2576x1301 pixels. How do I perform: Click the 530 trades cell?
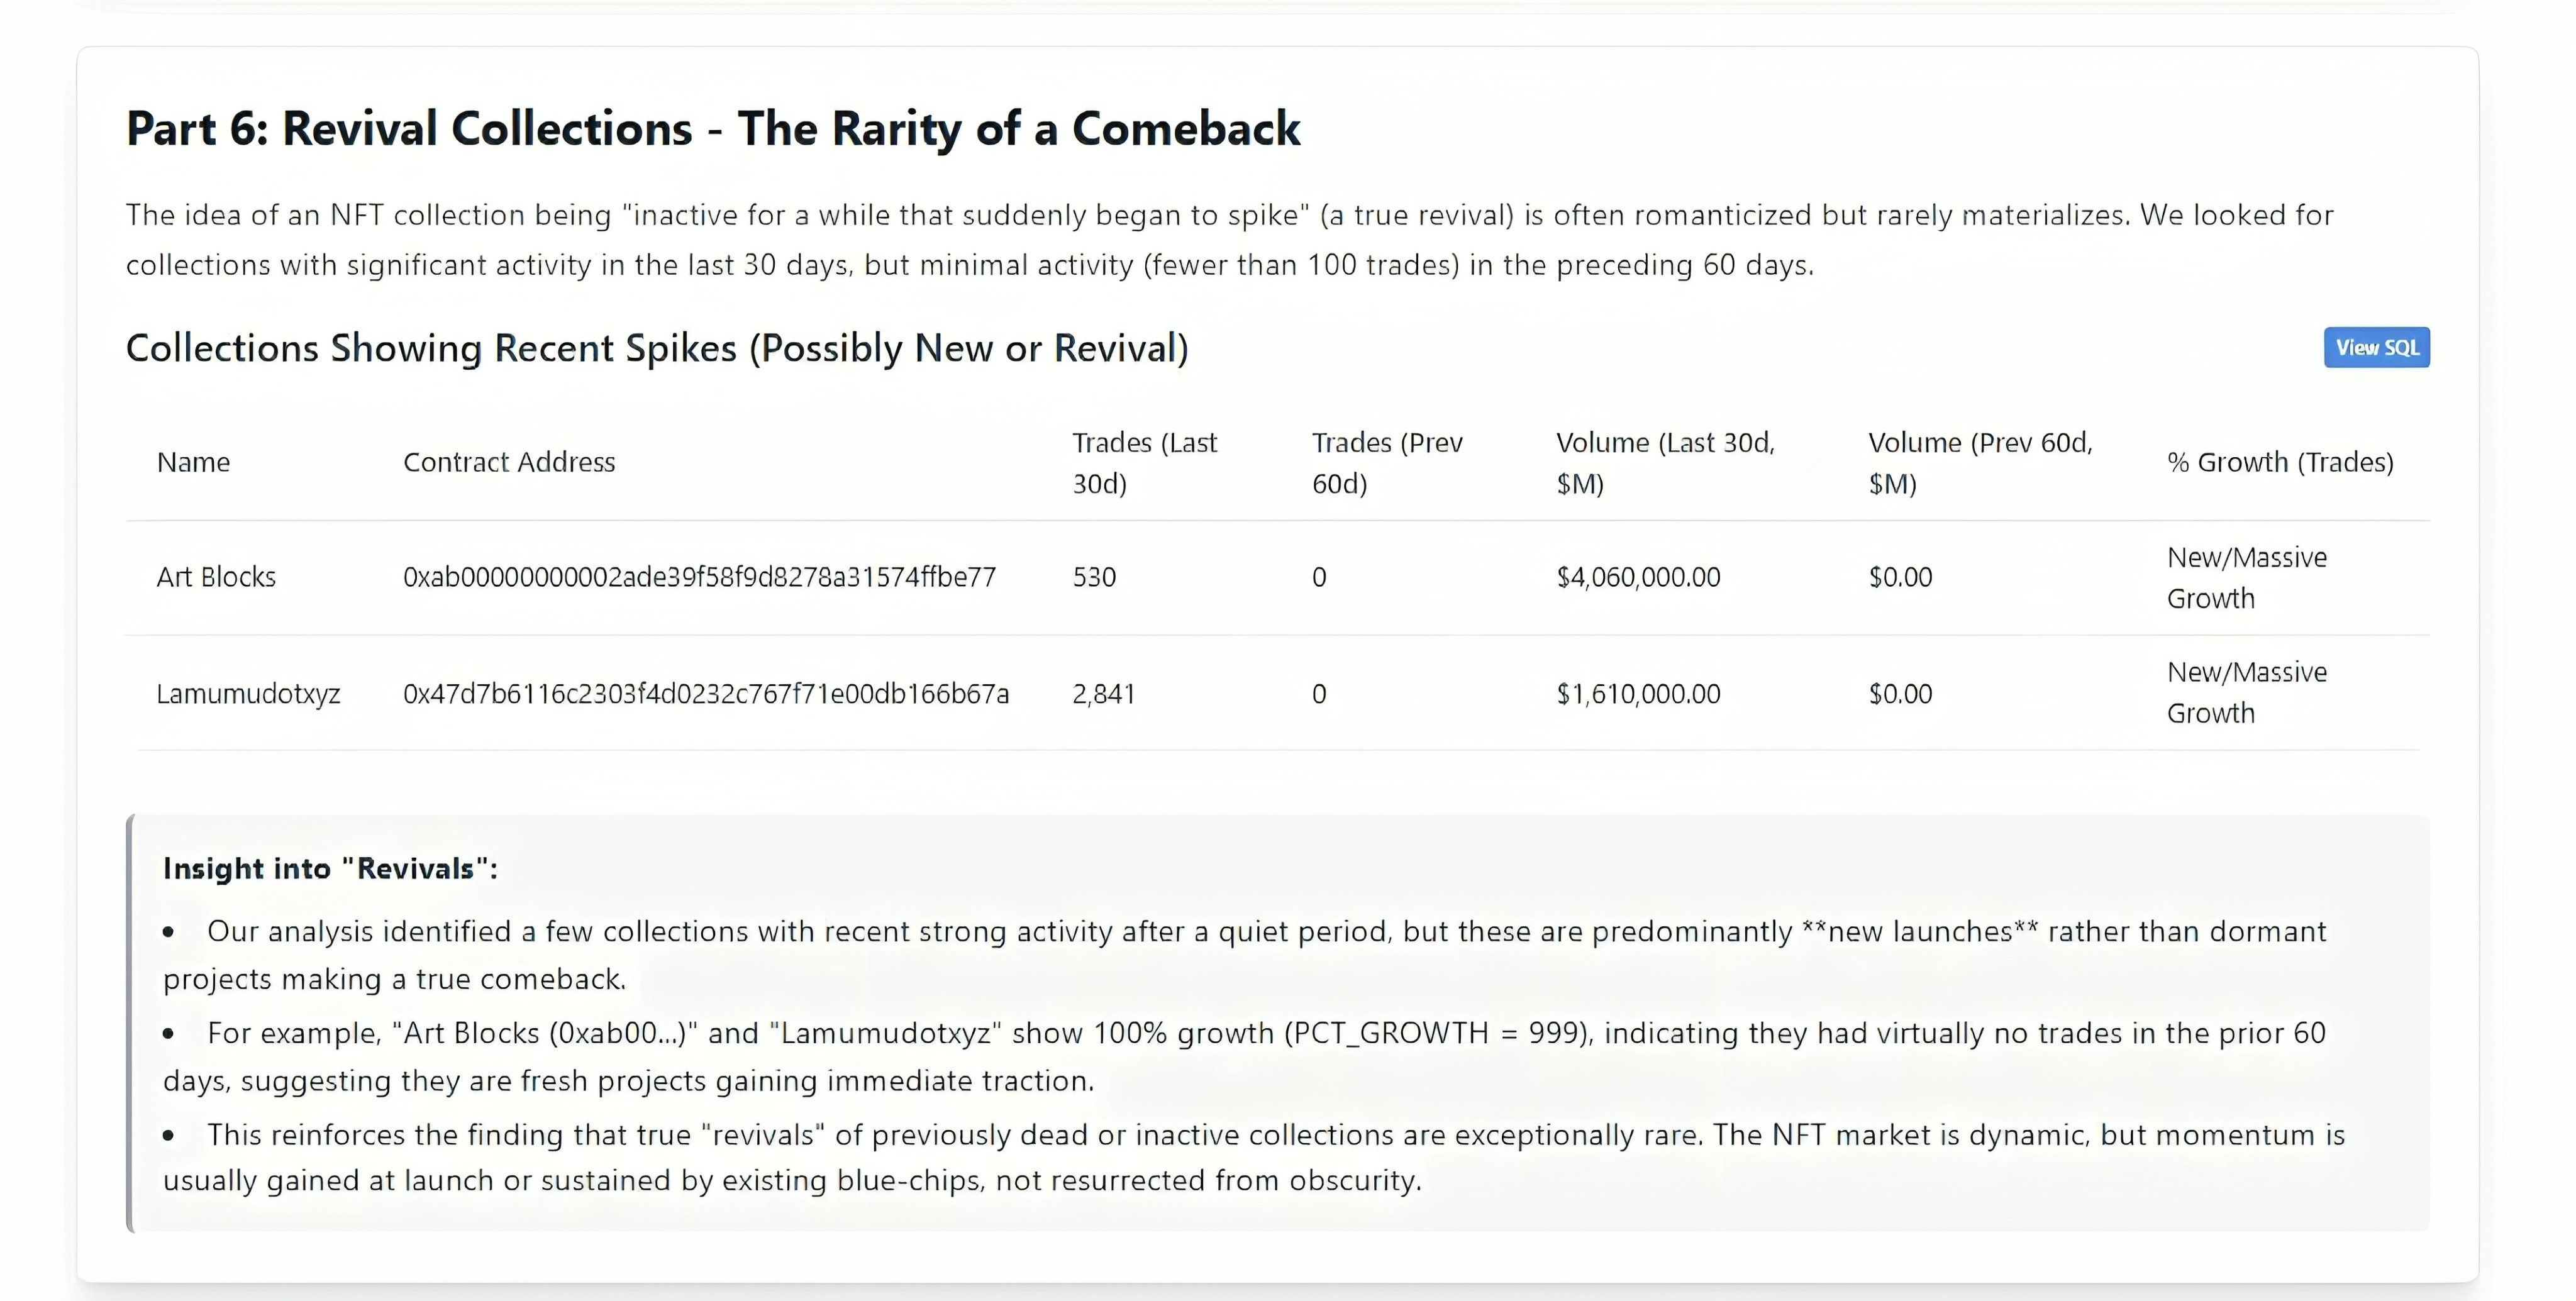1094,577
